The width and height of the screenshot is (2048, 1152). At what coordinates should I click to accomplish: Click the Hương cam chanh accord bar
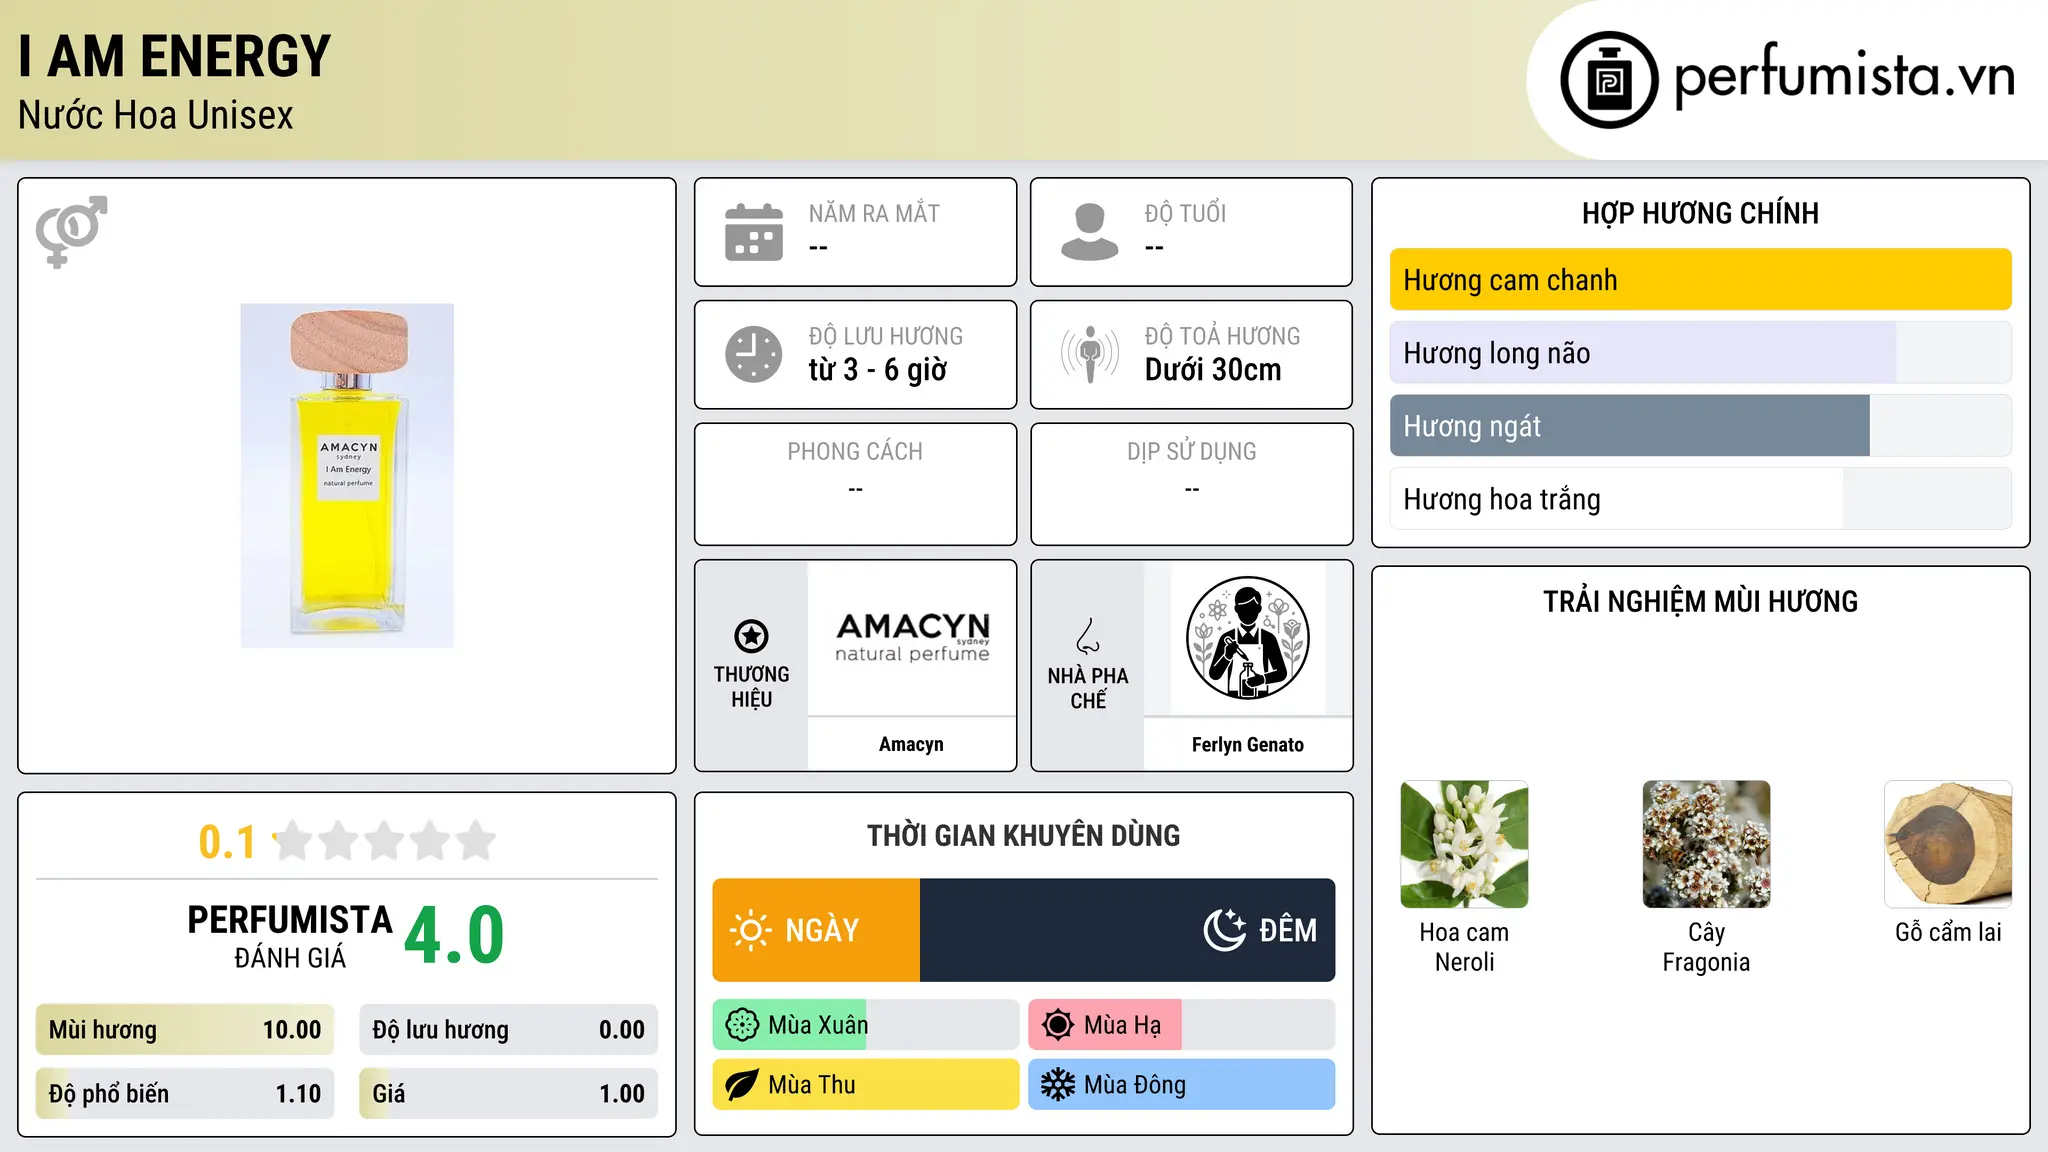click(1700, 280)
